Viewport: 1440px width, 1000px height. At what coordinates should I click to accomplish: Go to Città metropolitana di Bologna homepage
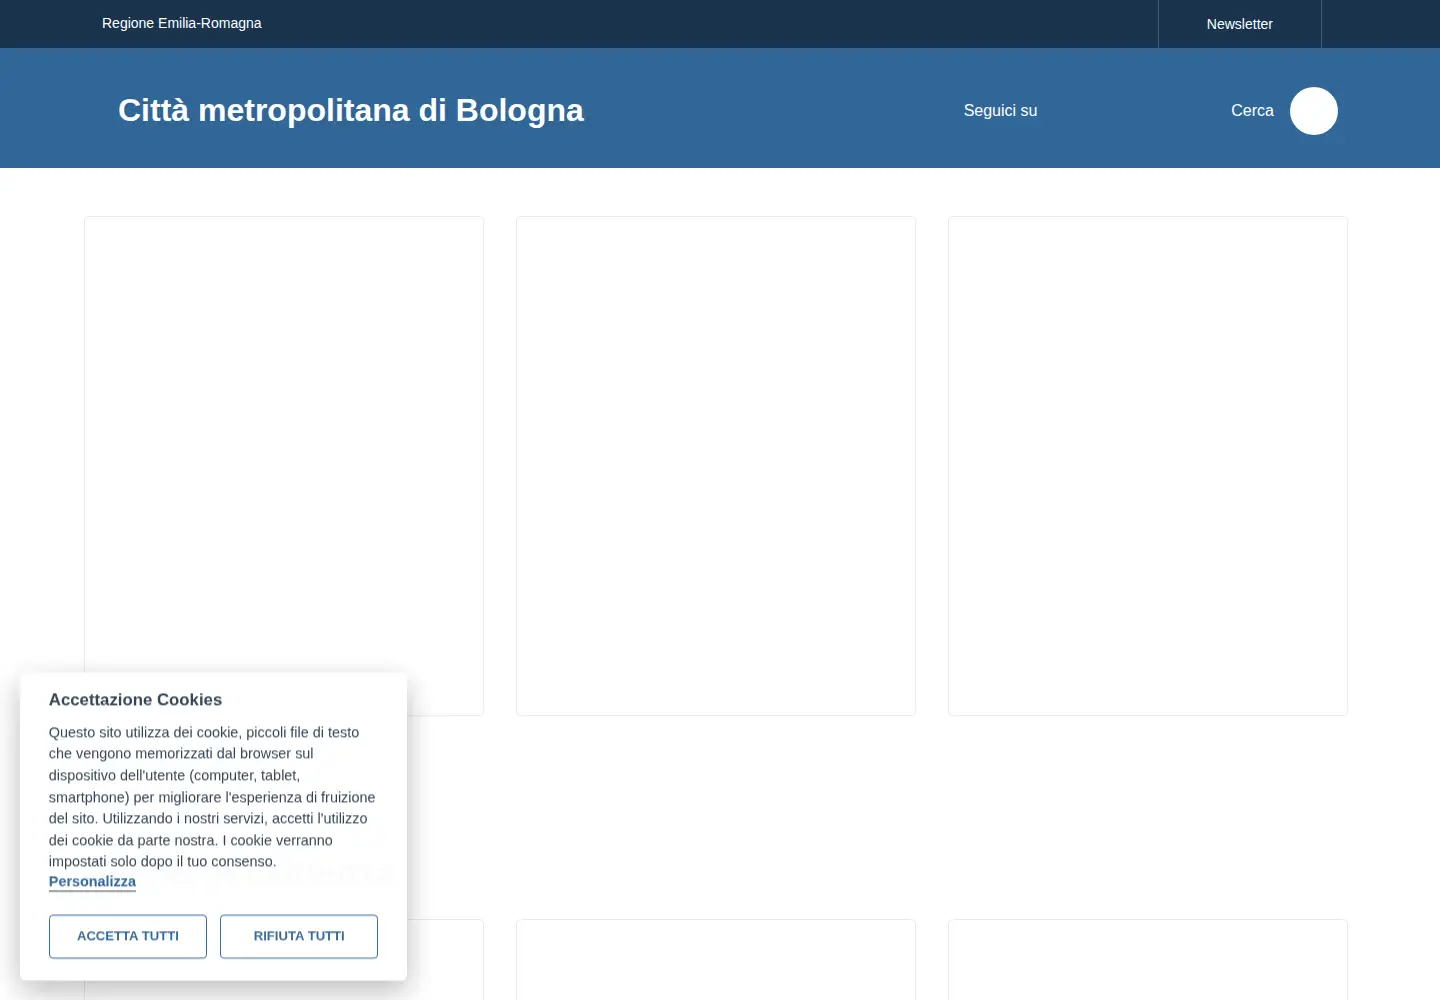(351, 110)
